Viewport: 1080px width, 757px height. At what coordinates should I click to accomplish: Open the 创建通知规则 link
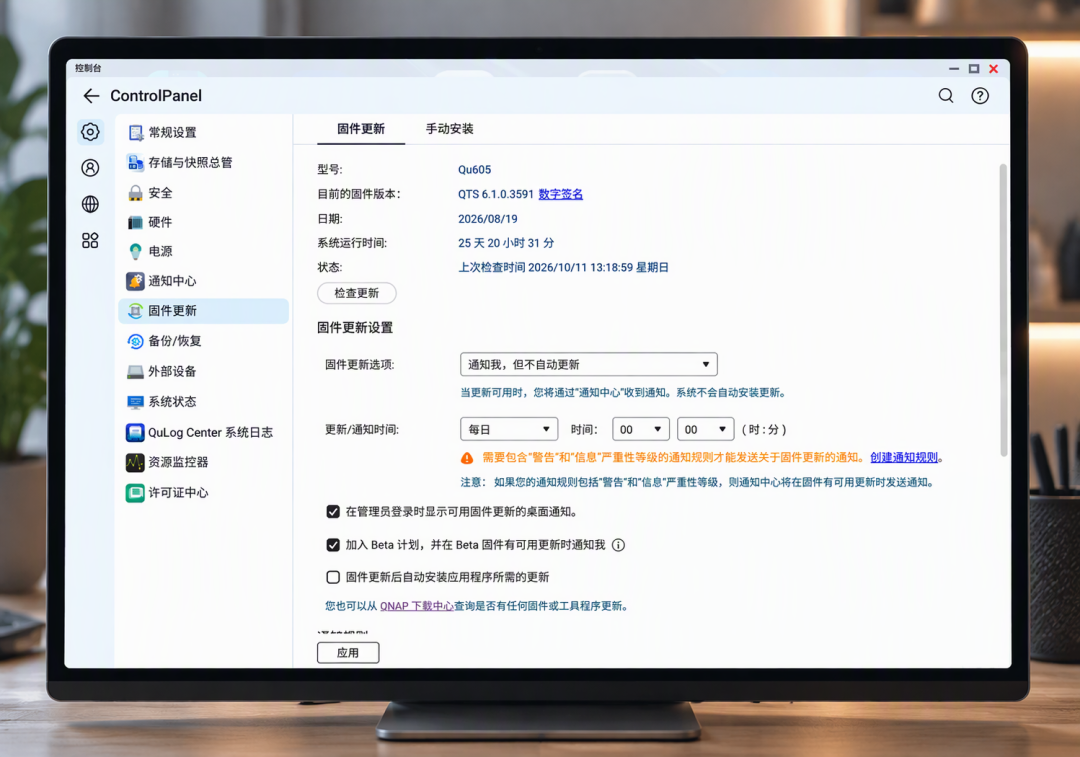904,457
